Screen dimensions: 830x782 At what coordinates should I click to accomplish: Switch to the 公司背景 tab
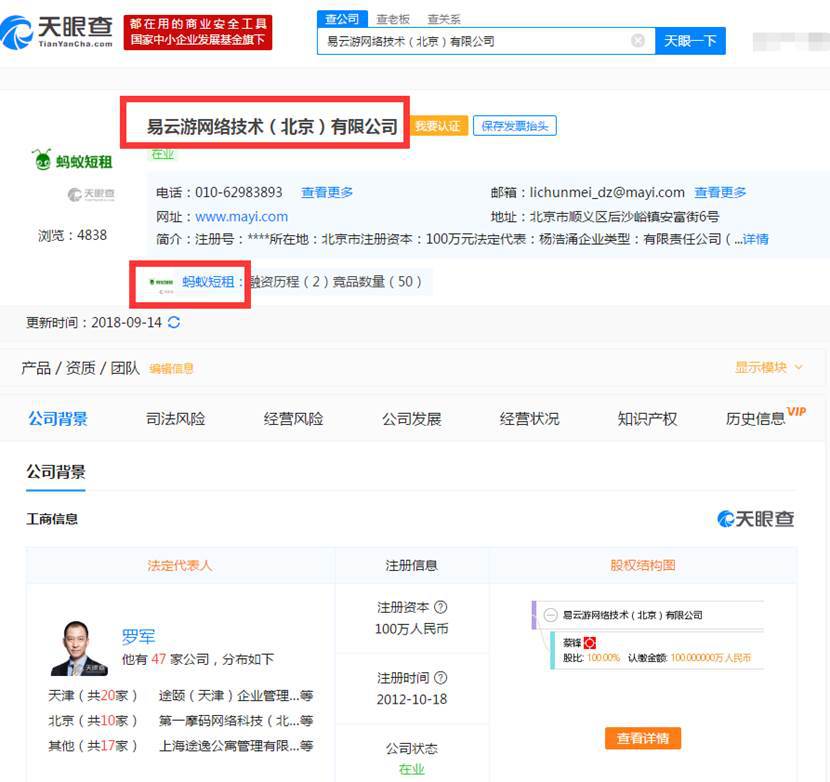click(58, 419)
